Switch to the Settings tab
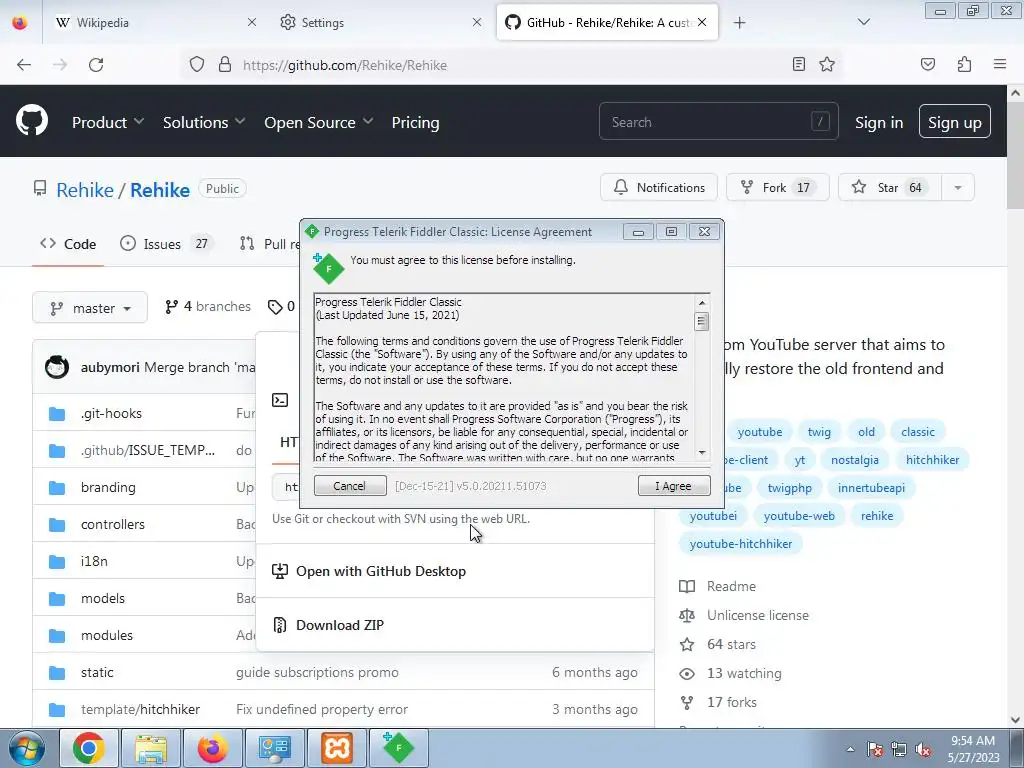Image resolution: width=1024 pixels, height=768 pixels. 380,22
